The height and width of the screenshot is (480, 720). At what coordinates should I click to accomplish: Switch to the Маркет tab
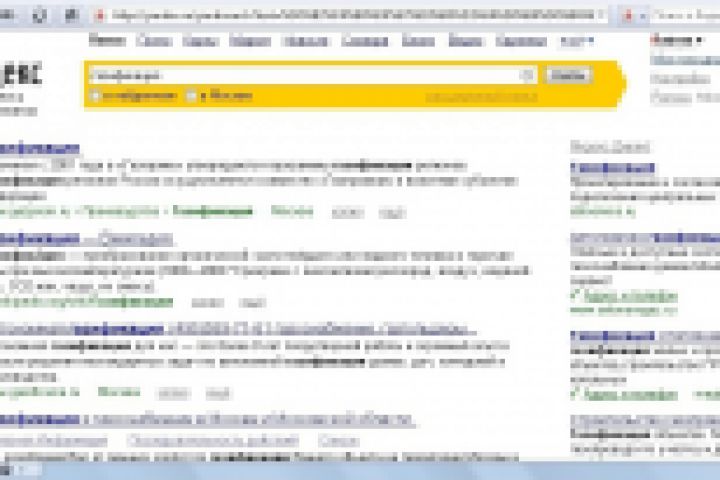250,41
